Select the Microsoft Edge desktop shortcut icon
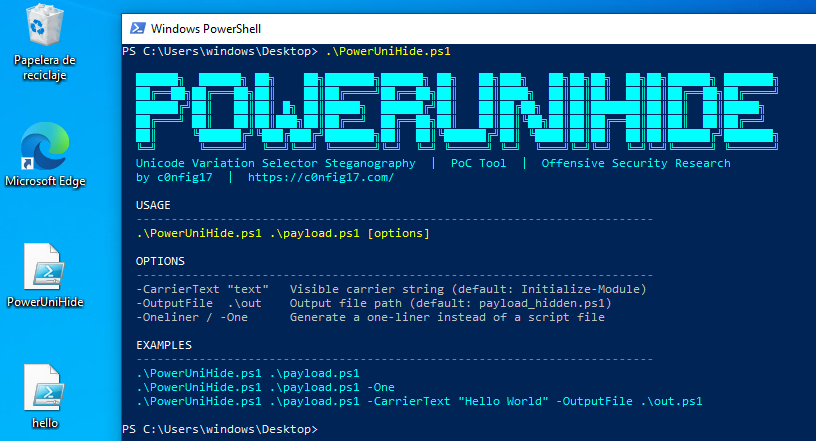Image resolution: width=816 pixels, height=441 pixels. (x=45, y=147)
